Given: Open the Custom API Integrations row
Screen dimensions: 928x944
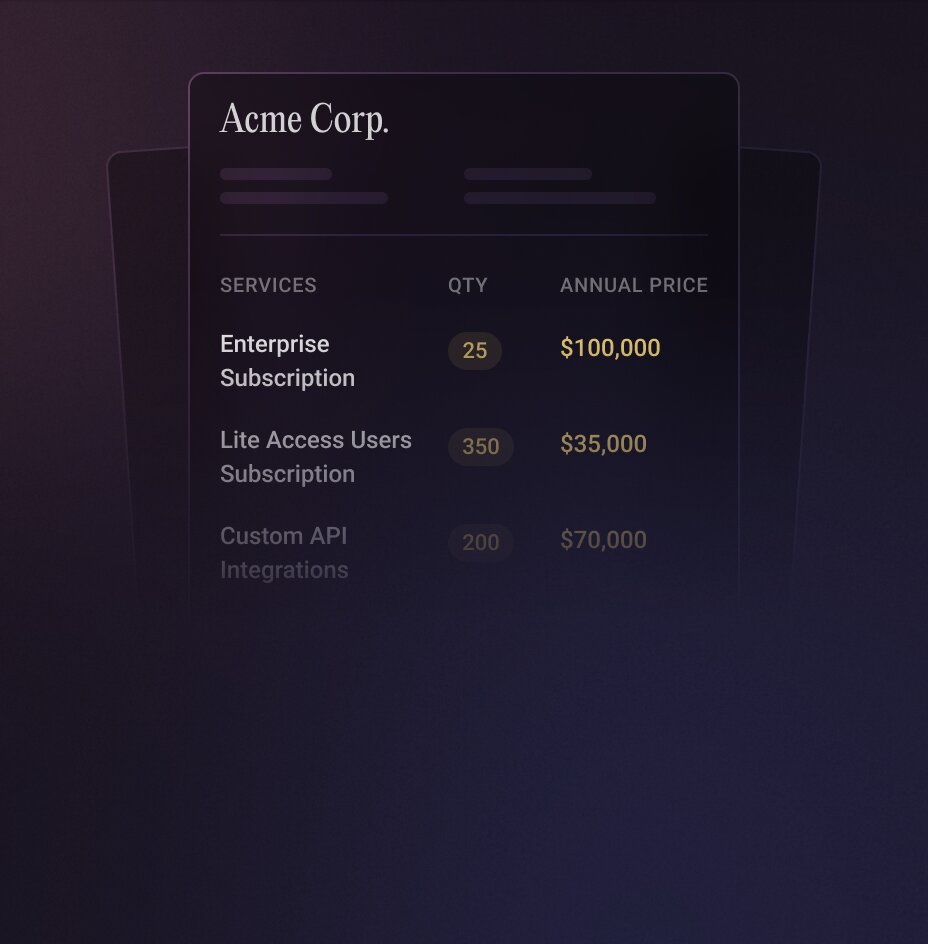Looking at the screenshot, I should tap(284, 553).
